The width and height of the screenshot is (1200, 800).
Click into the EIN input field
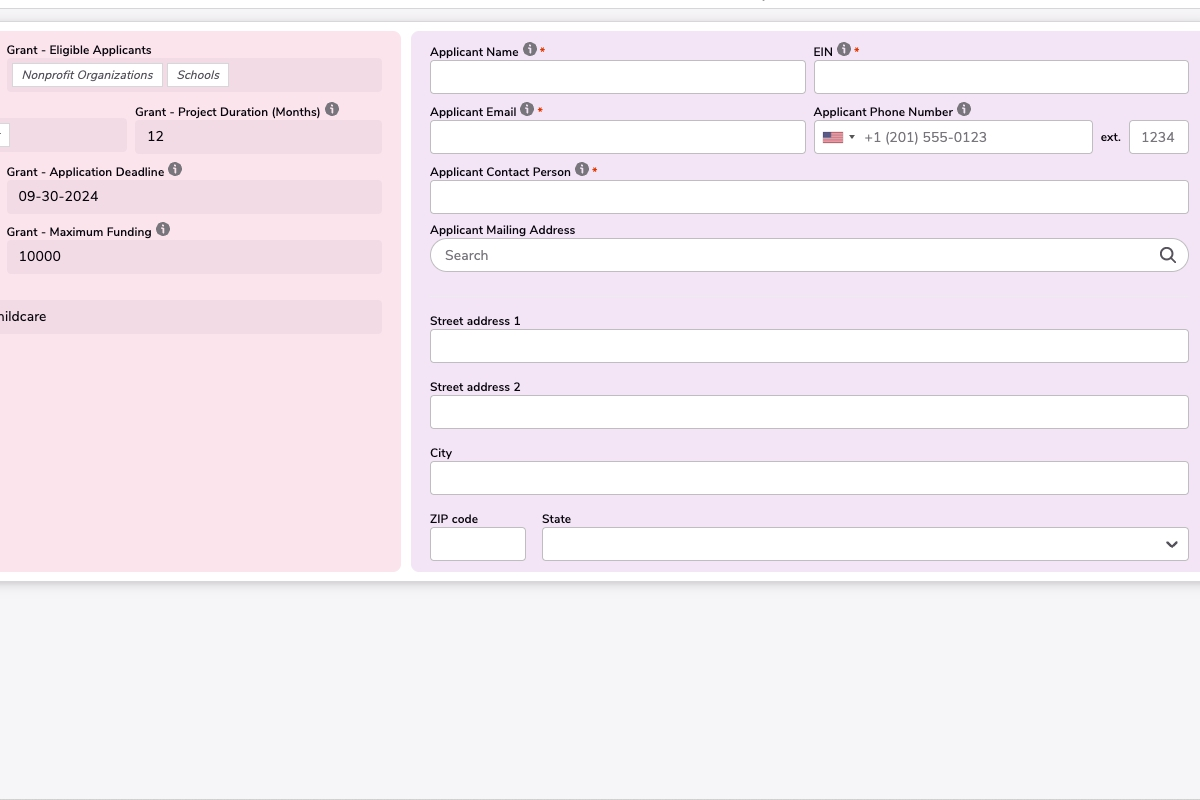[x=1001, y=77]
